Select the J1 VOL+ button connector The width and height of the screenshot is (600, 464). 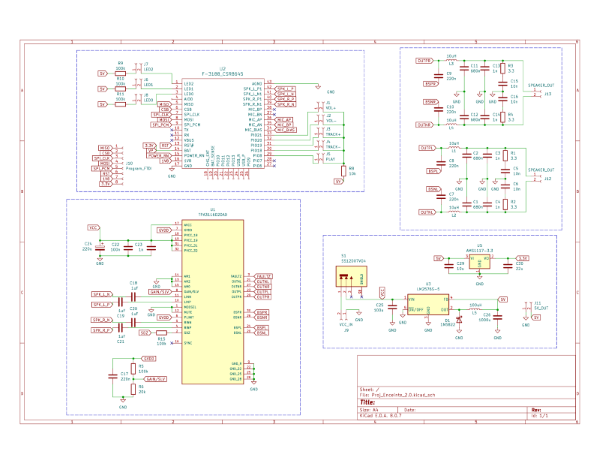coord(319,107)
